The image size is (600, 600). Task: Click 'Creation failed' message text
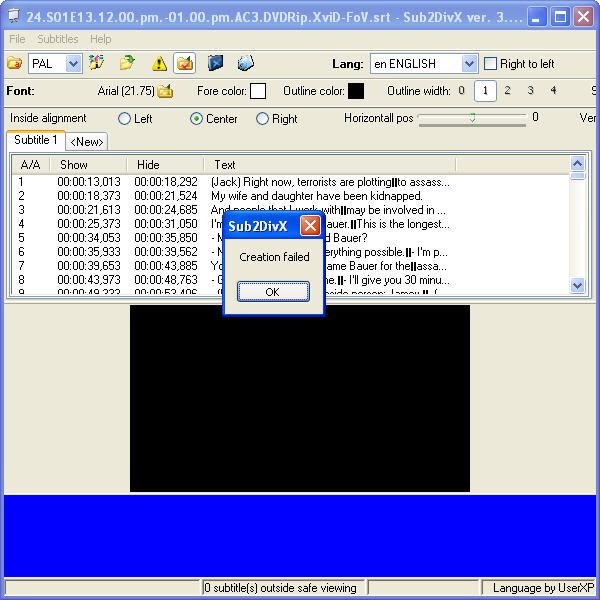(274, 257)
